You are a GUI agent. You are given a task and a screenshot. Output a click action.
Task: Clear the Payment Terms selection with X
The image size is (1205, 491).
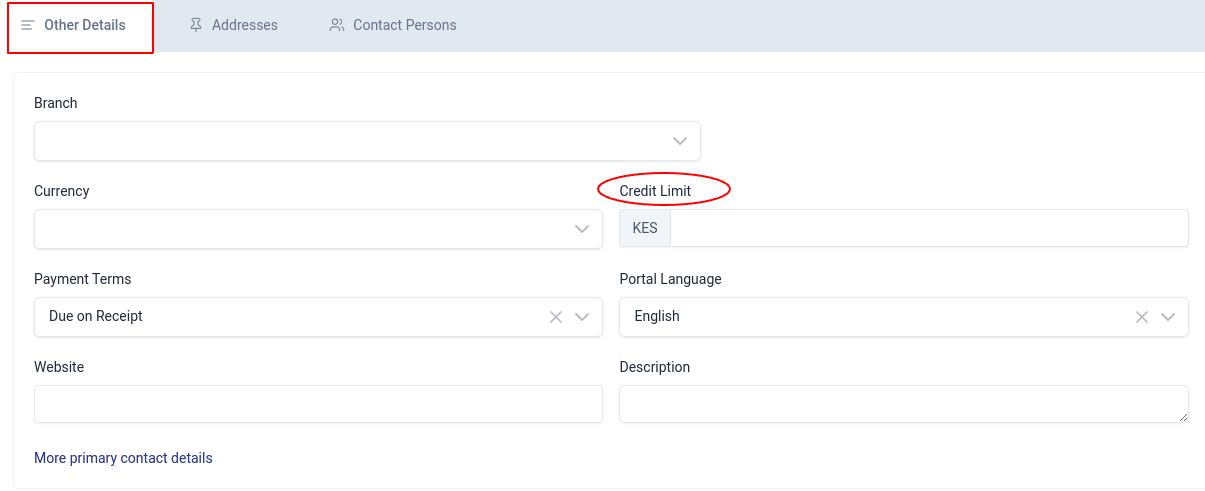click(x=556, y=317)
